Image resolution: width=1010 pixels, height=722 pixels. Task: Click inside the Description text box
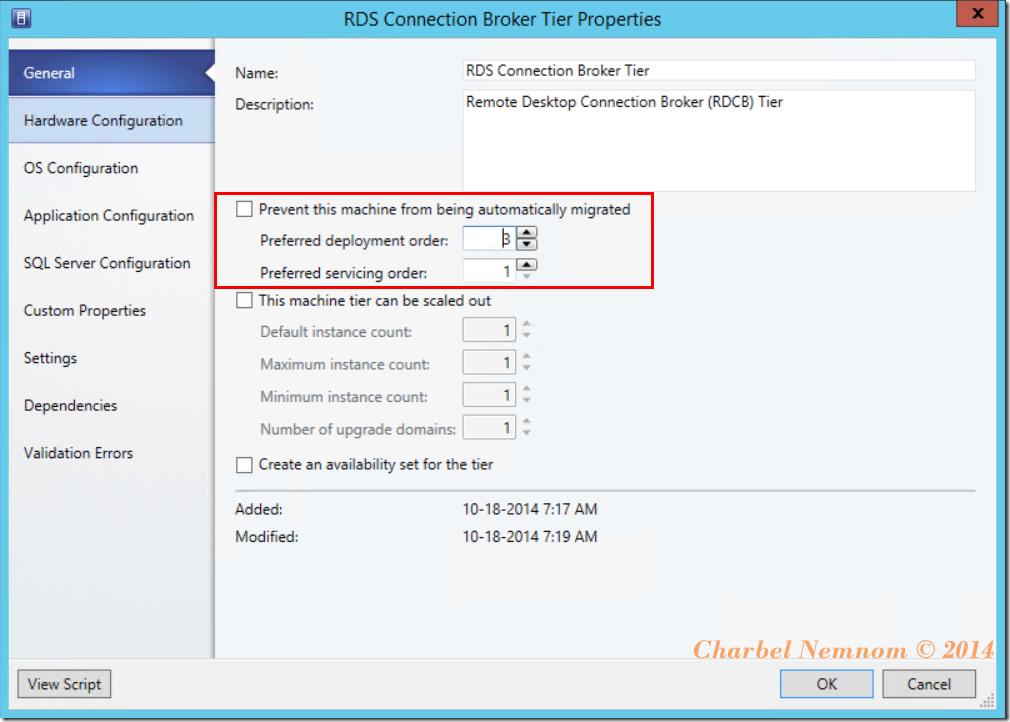point(719,140)
